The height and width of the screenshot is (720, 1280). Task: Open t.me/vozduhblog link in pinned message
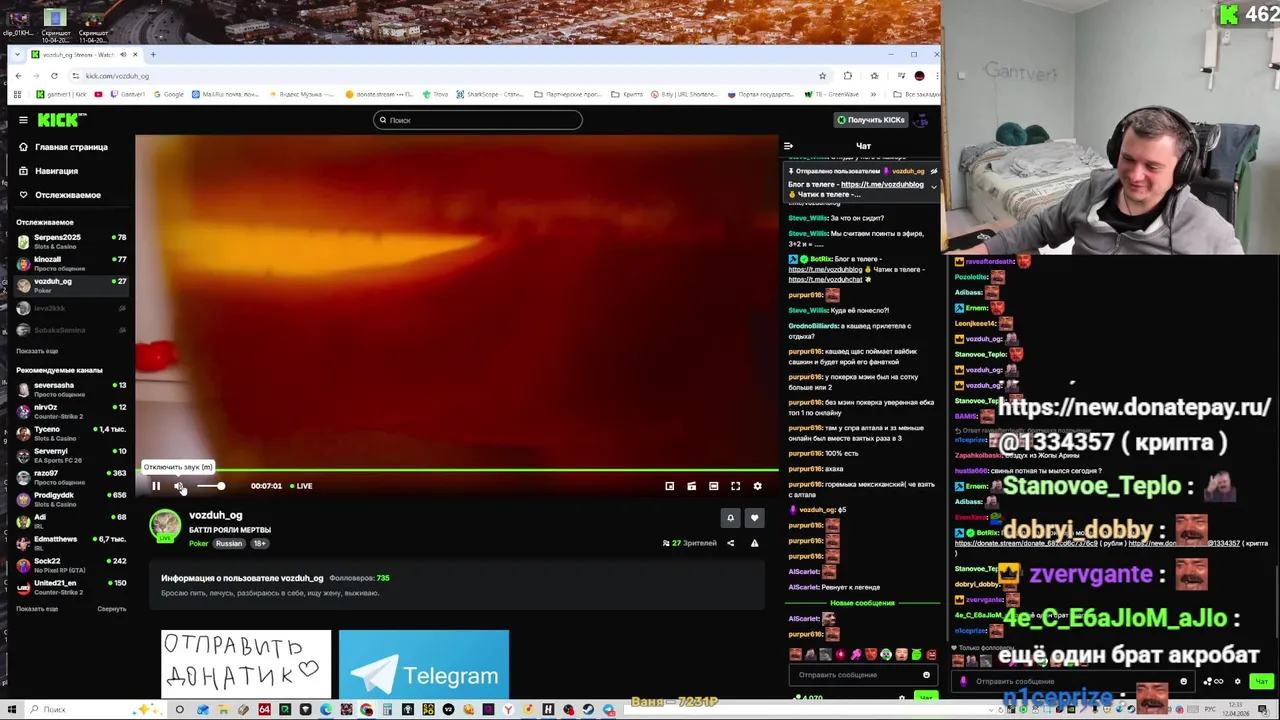tap(882, 184)
